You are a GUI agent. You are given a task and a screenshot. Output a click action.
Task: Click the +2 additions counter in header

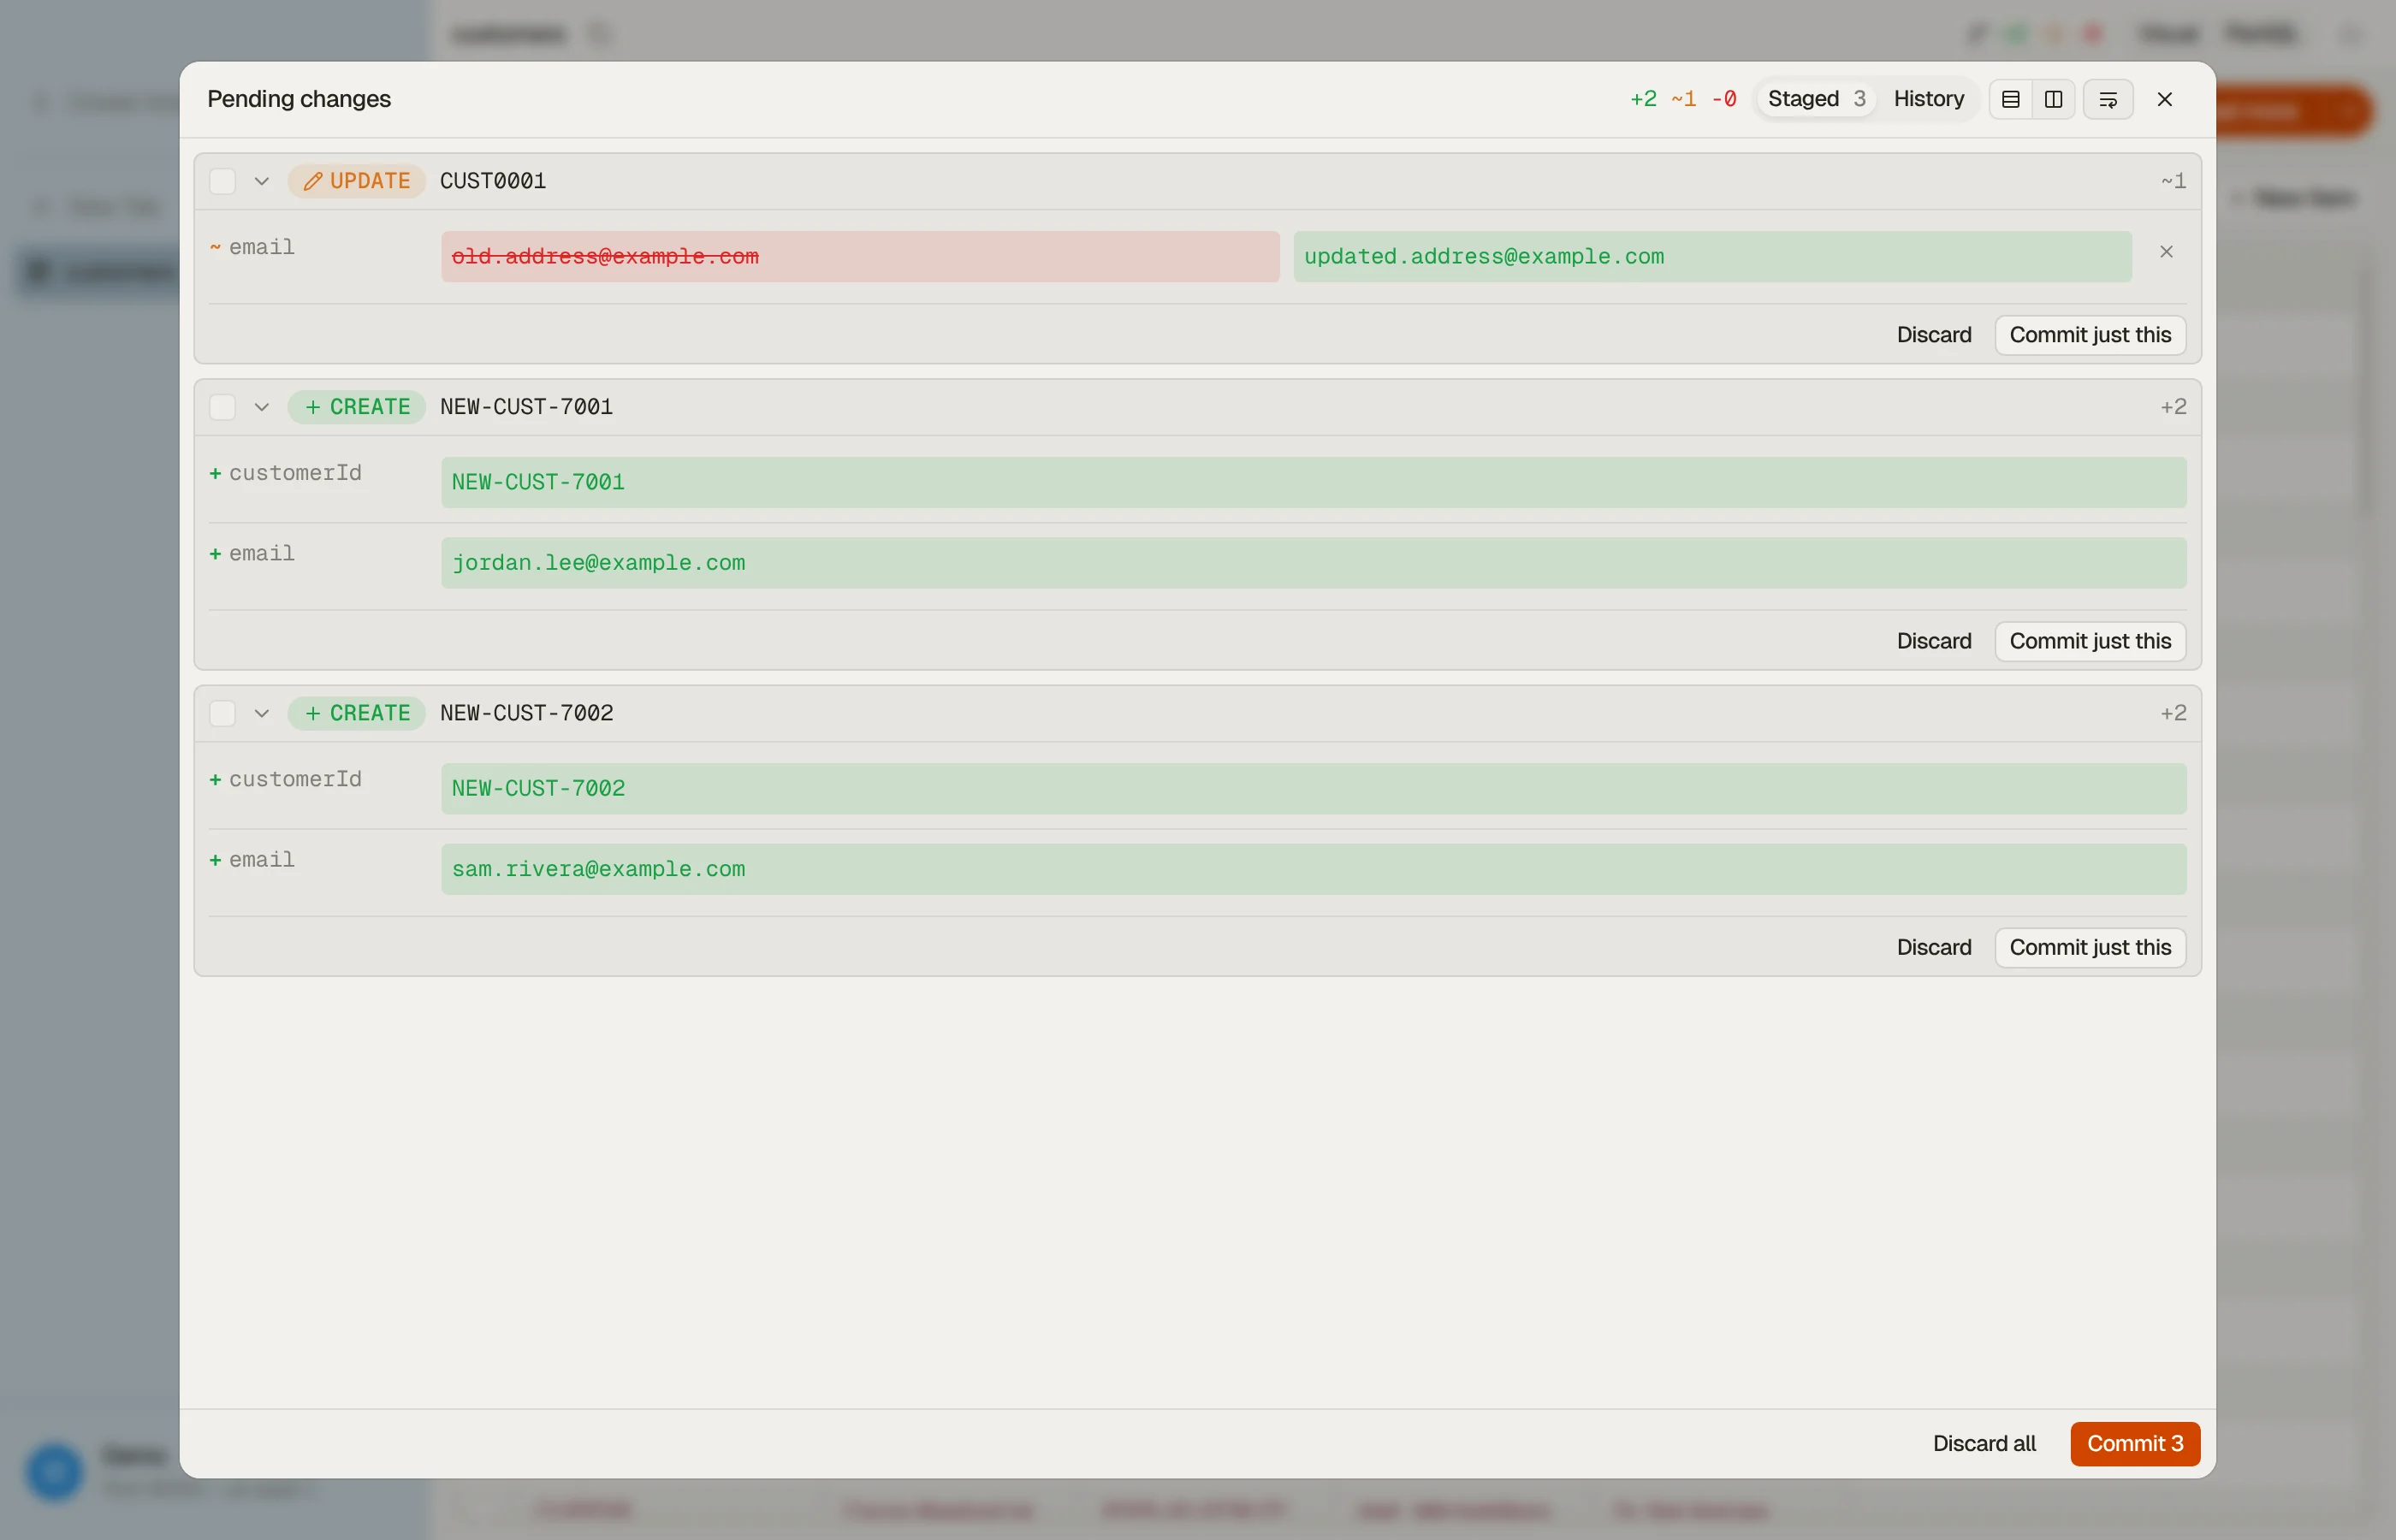click(1643, 99)
